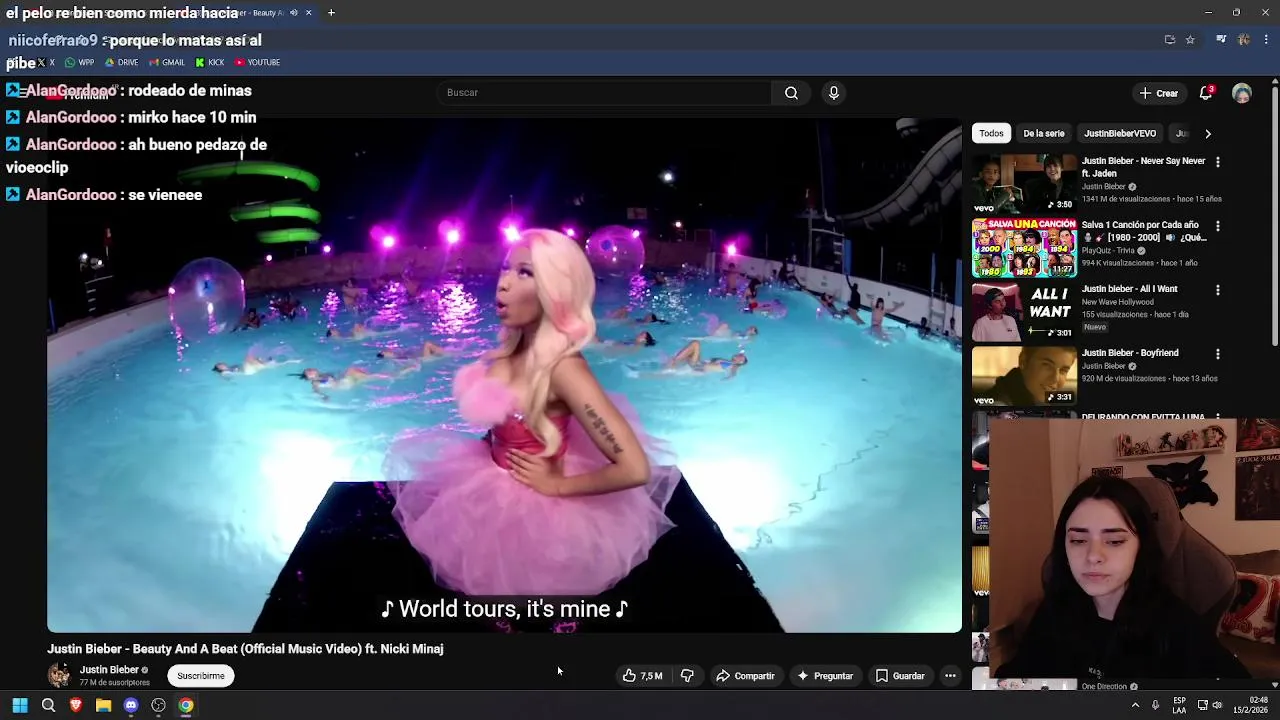
Task: Select the Todos filter chip
Action: (991, 133)
